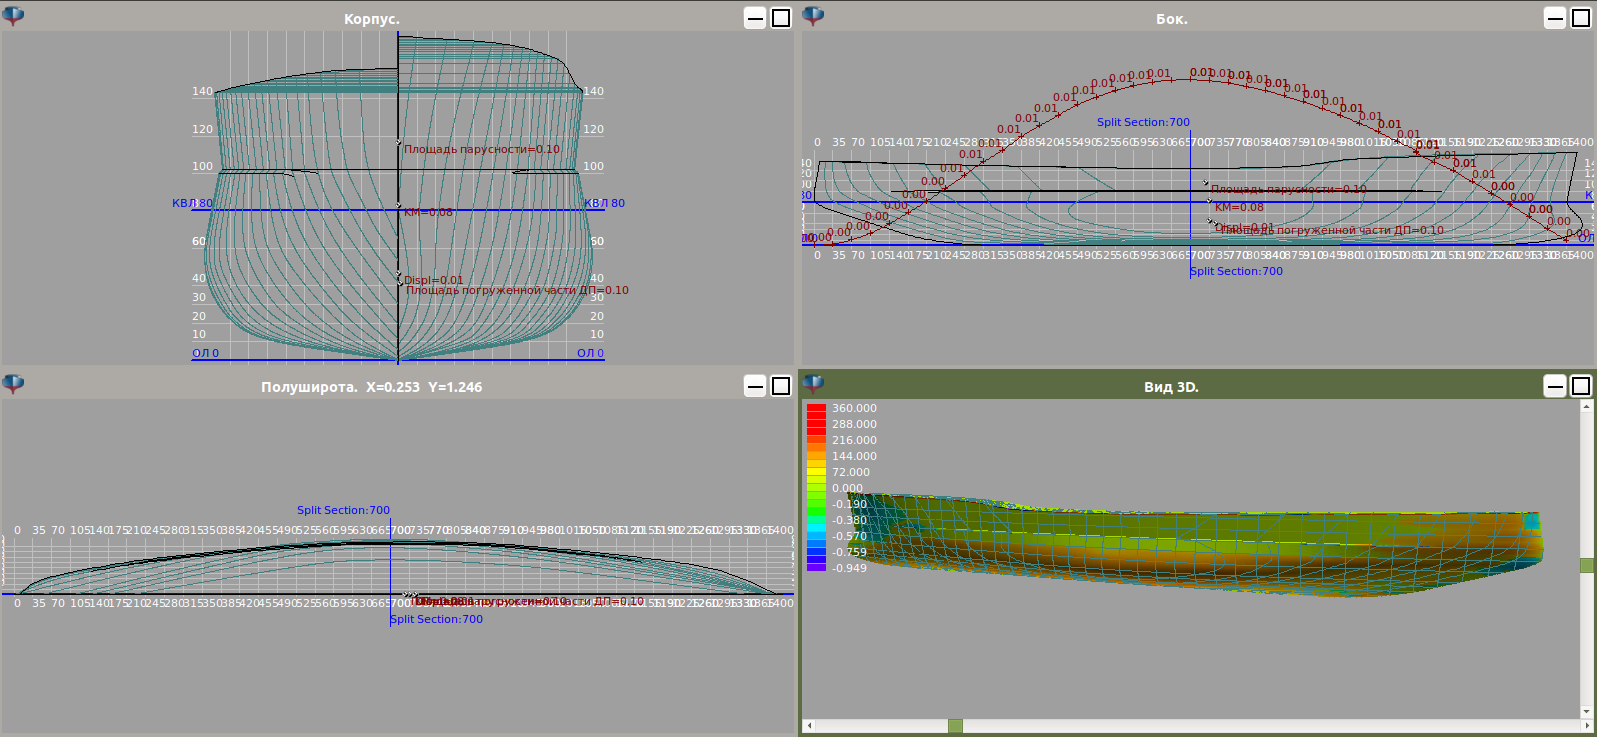Click lower Split Section:700 label in Бок

(1236, 271)
